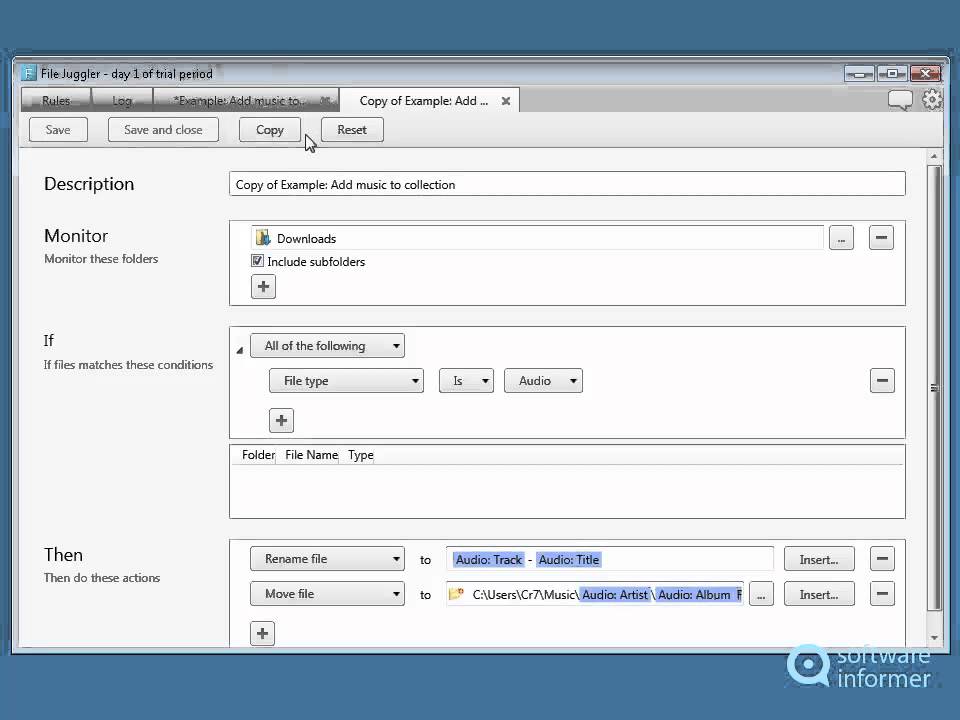
Task: Open the Rename file action dropdown
Action: pos(328,559)
